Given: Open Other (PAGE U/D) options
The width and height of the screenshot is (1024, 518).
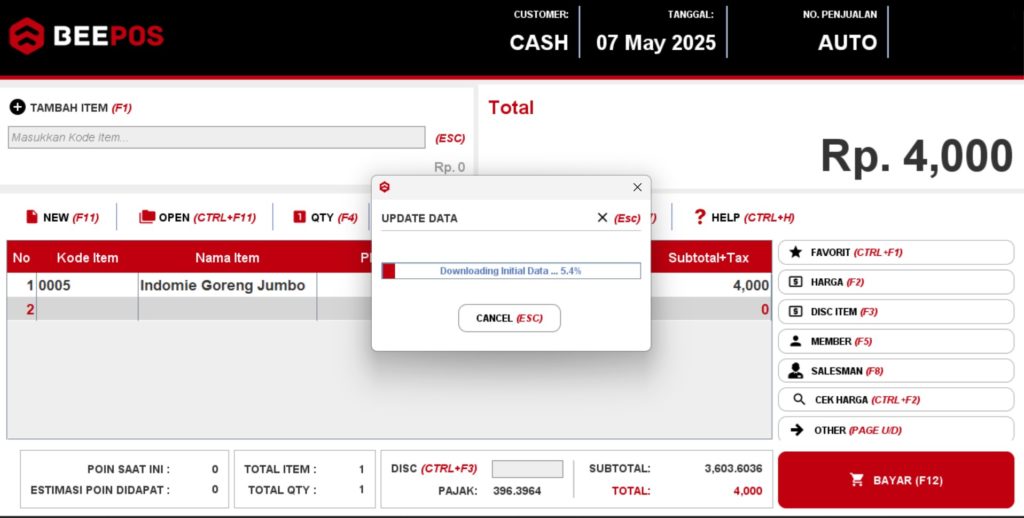Looking at the screenshot, I should [x=896, y=430].
